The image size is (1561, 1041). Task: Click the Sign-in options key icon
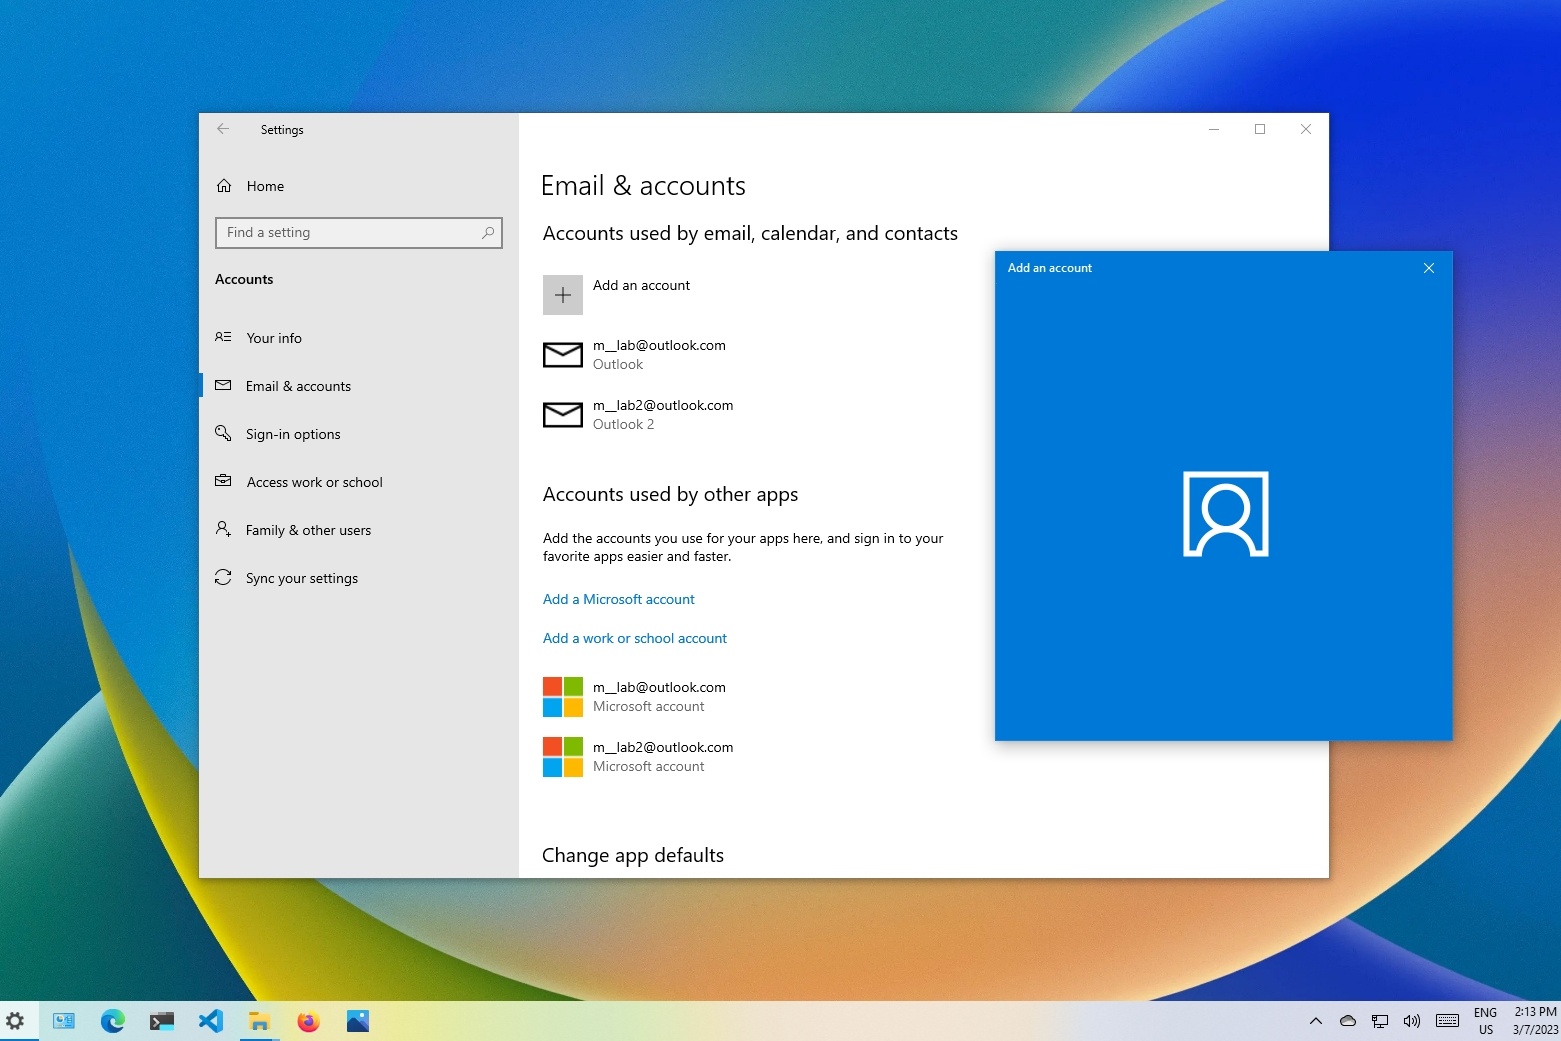[223, 434]
